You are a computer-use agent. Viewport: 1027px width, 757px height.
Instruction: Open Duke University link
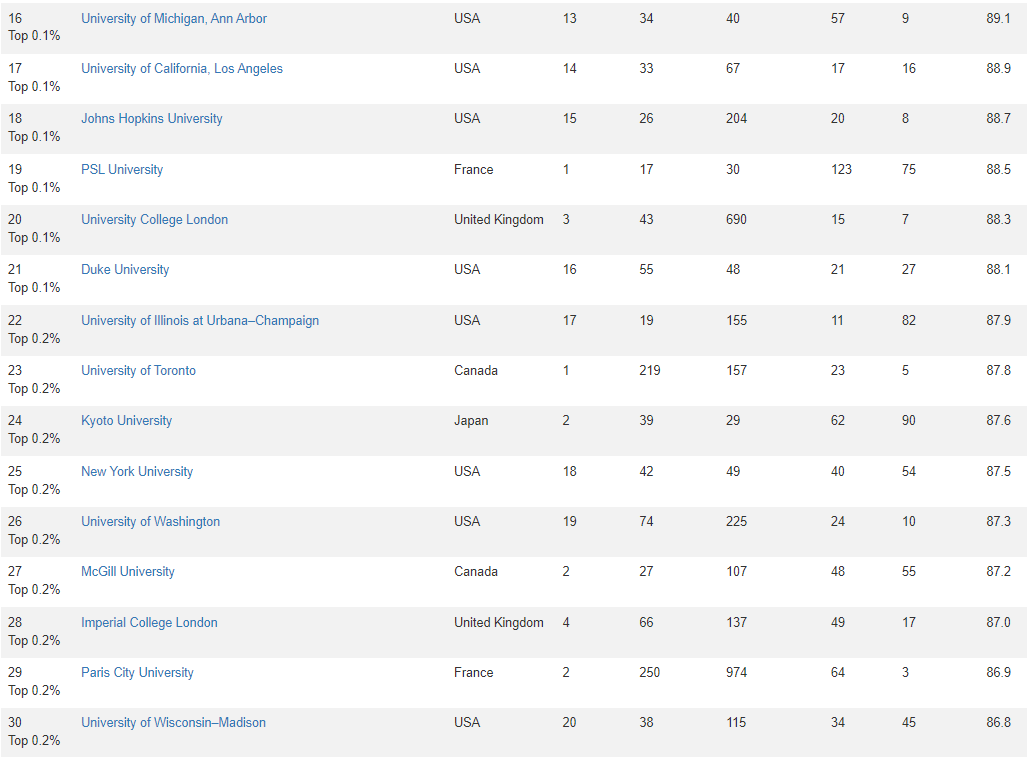click(x=124, y=270)
